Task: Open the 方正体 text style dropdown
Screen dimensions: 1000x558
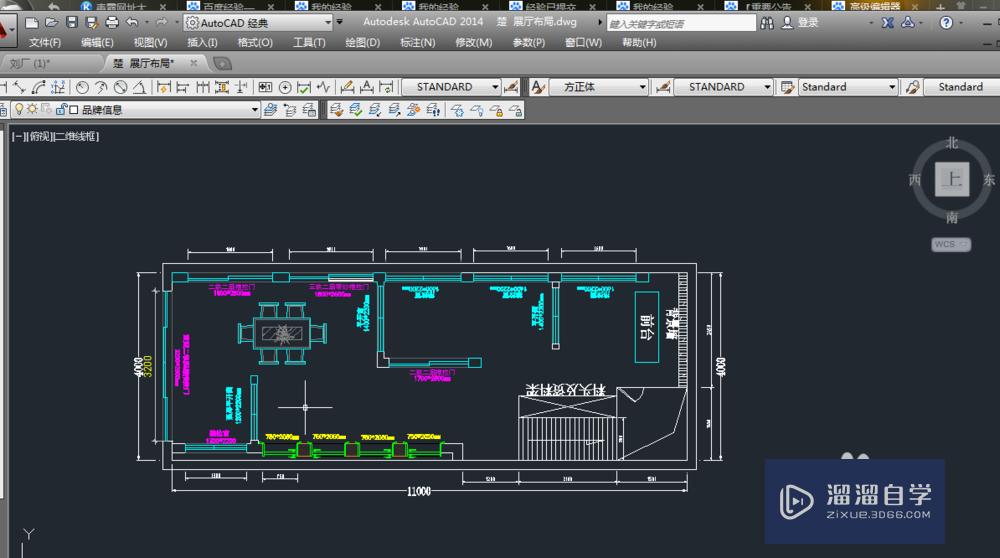Action: pyautogui.click(x=642, y=88)
